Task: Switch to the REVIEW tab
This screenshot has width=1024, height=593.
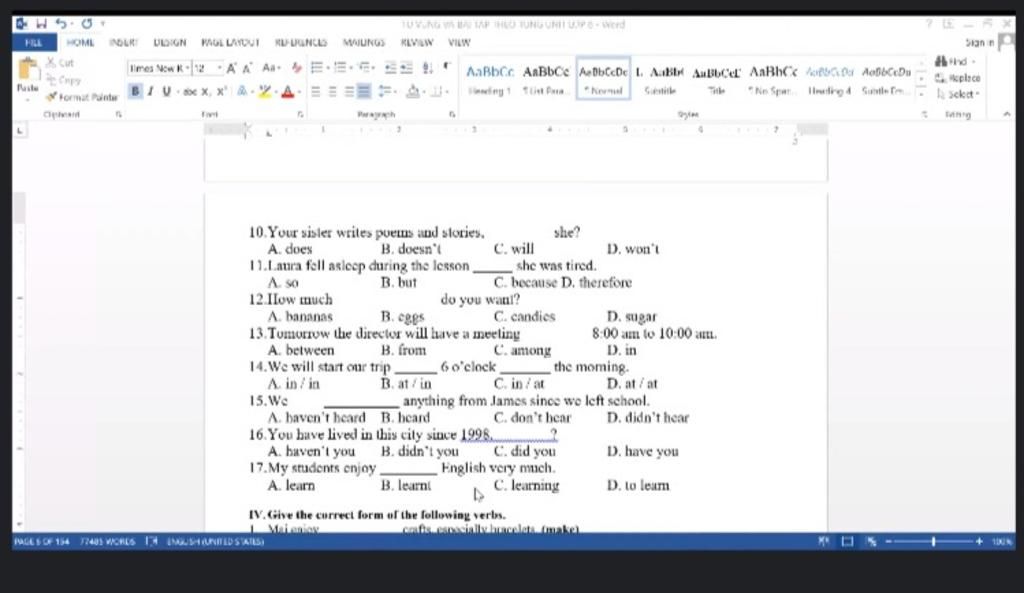Action: pyautogui.click(x=417, y=42)
